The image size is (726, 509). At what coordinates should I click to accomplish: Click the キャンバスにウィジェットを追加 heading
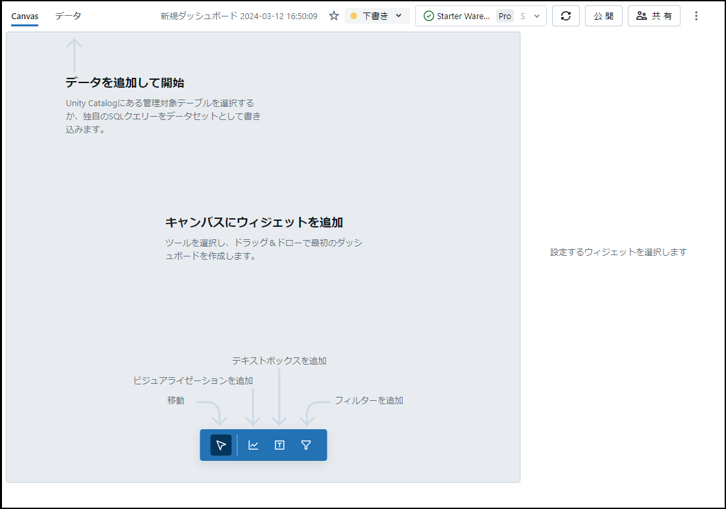(260, 222)
